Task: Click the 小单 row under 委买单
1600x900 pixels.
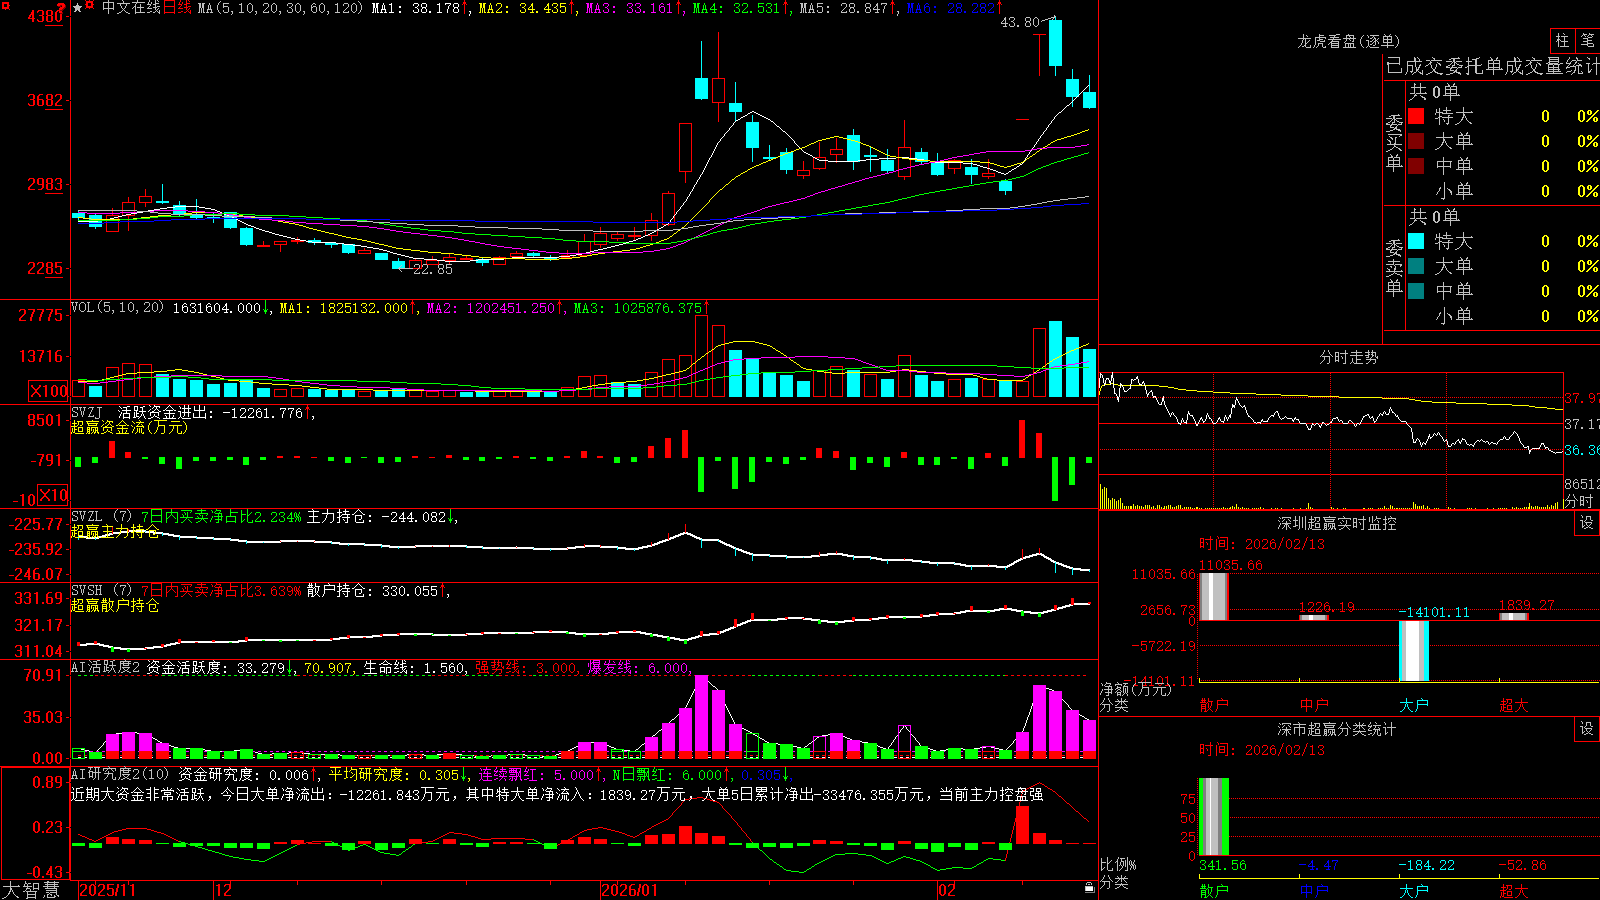Action: 1504,191
